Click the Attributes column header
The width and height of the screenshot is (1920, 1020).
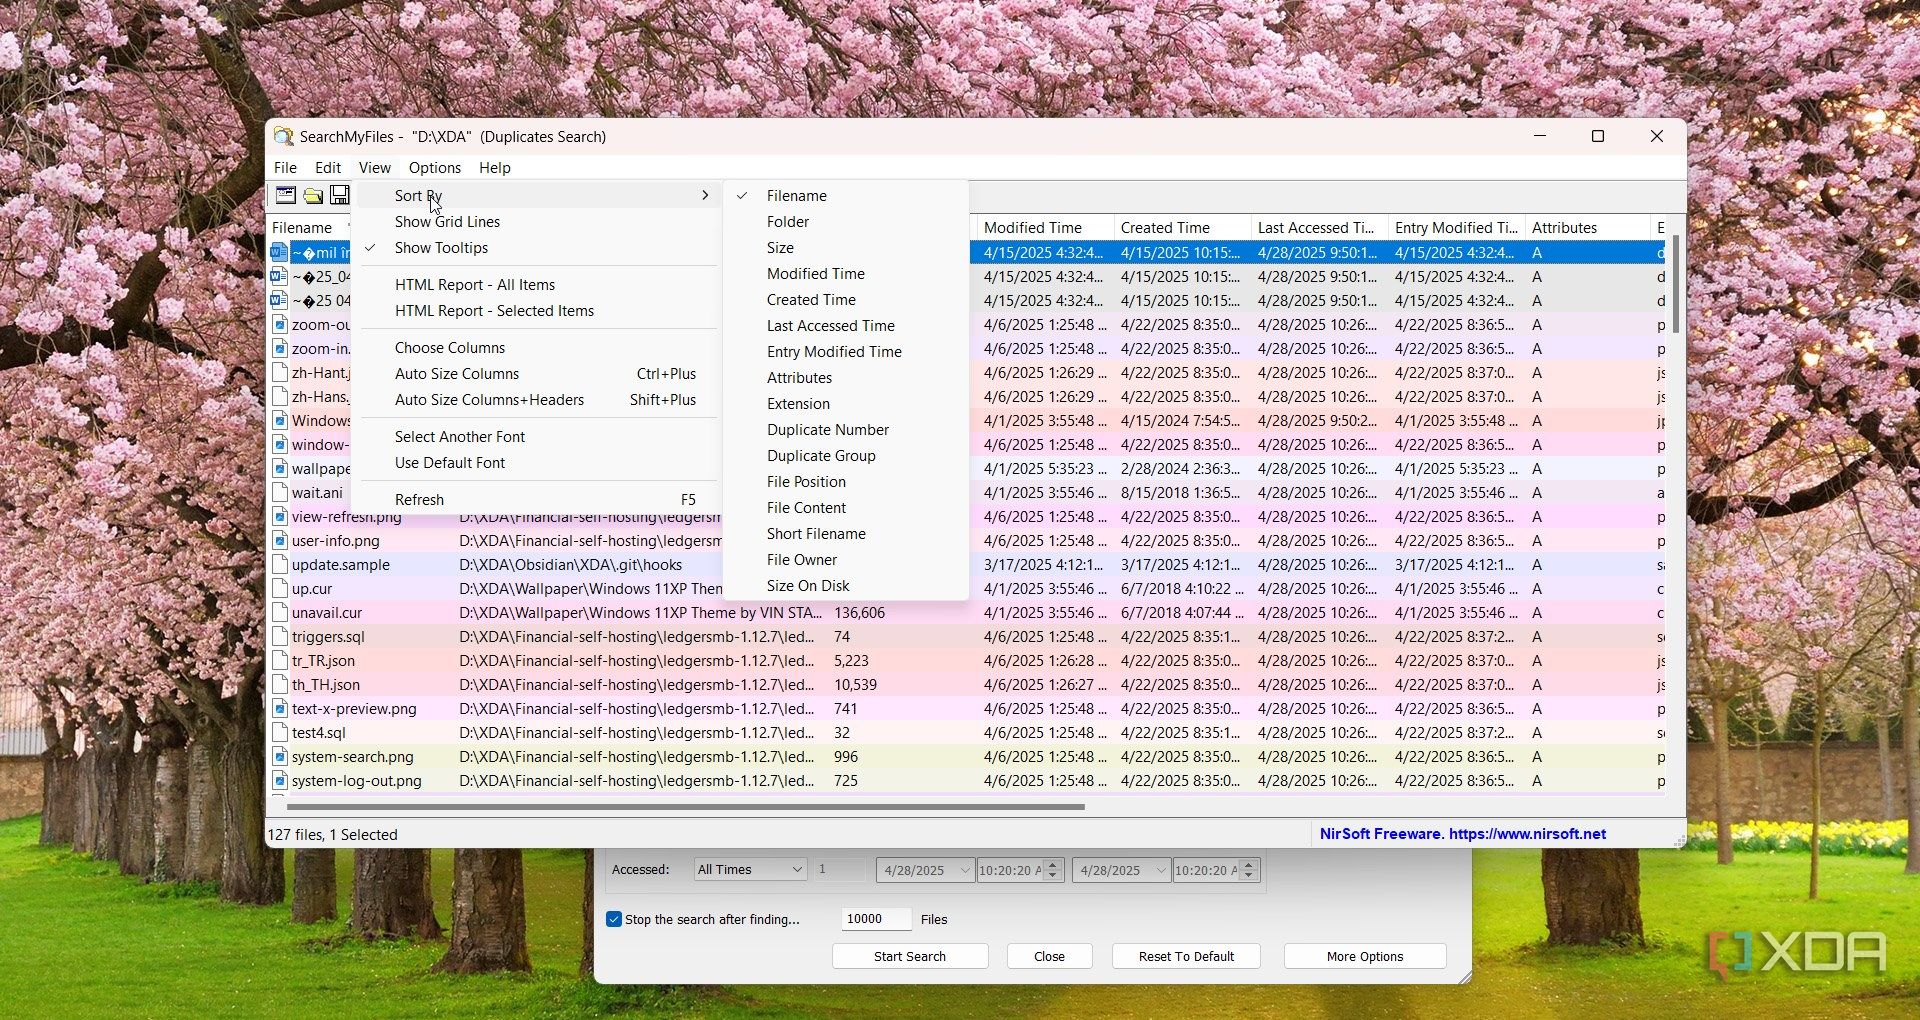click(1586, 228)
